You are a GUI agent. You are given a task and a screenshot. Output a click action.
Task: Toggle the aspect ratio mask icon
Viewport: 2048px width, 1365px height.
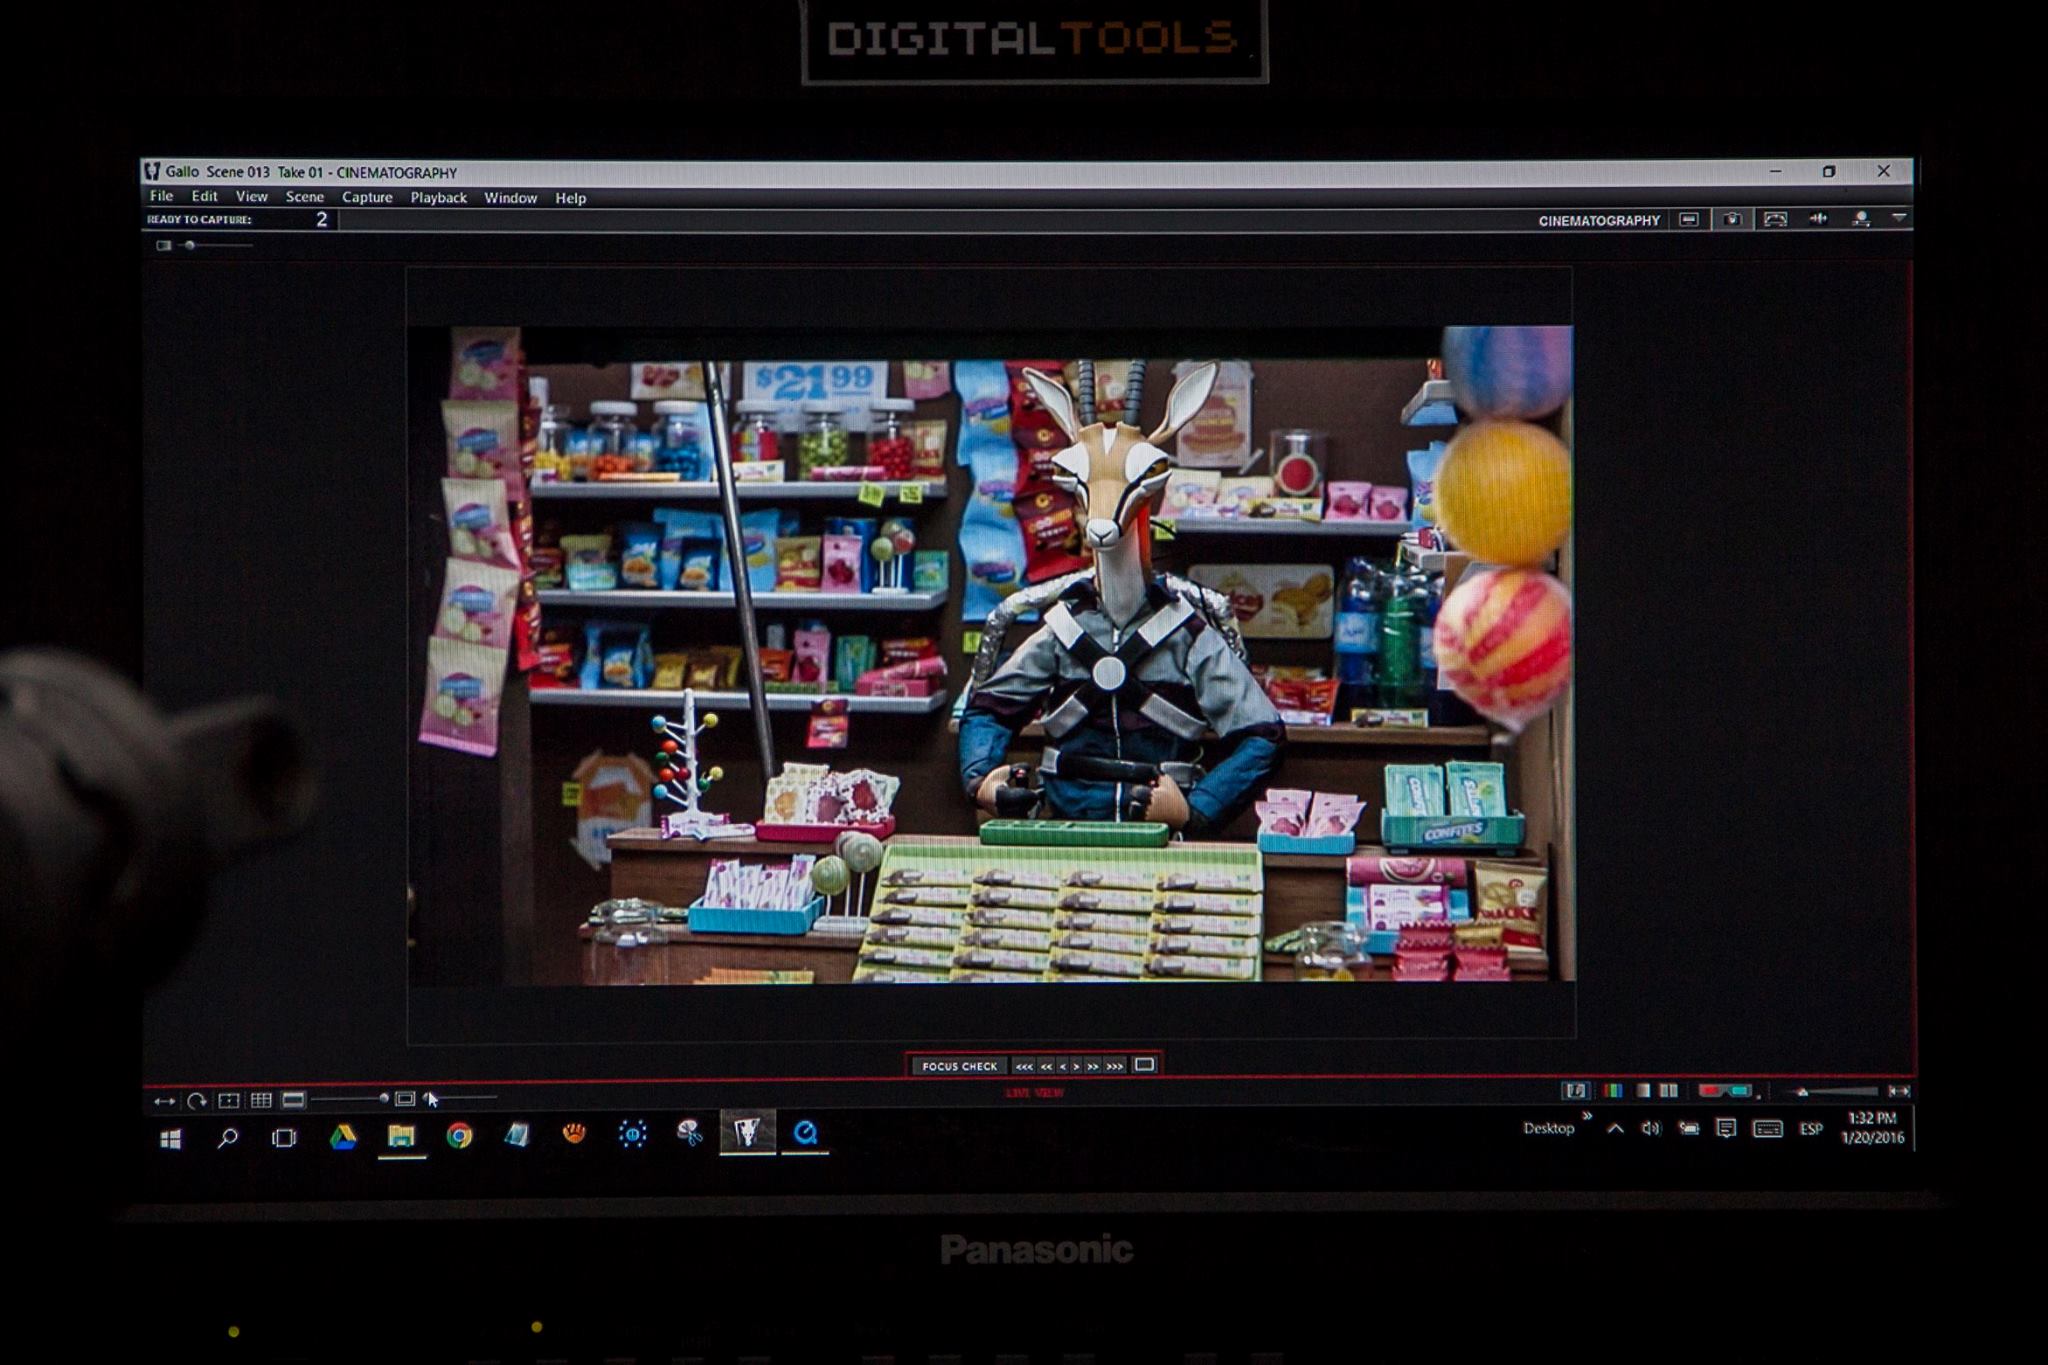pos(293,1100)
